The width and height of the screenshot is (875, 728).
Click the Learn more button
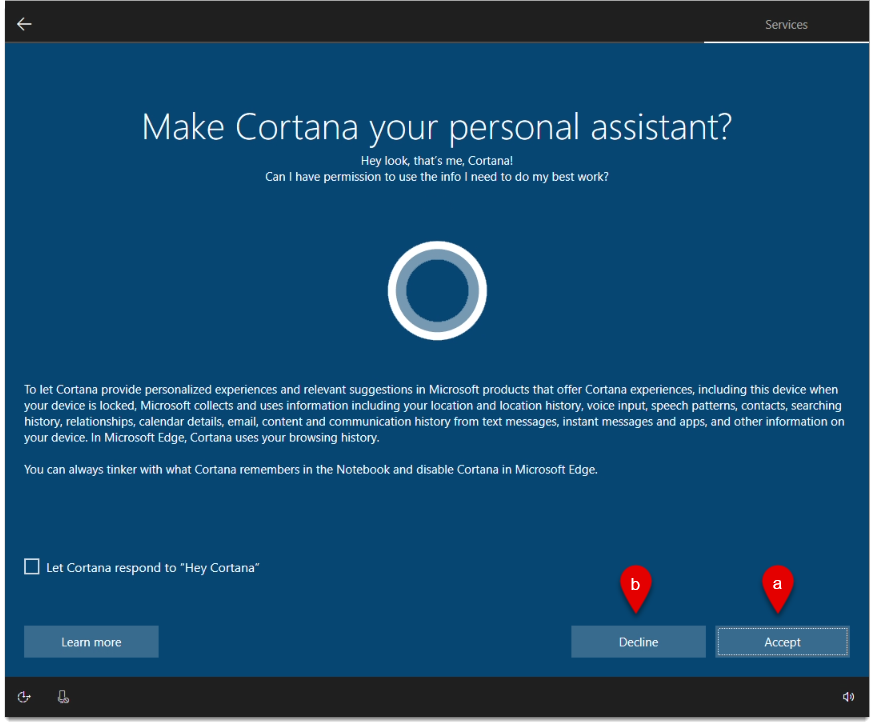point(91,642)
